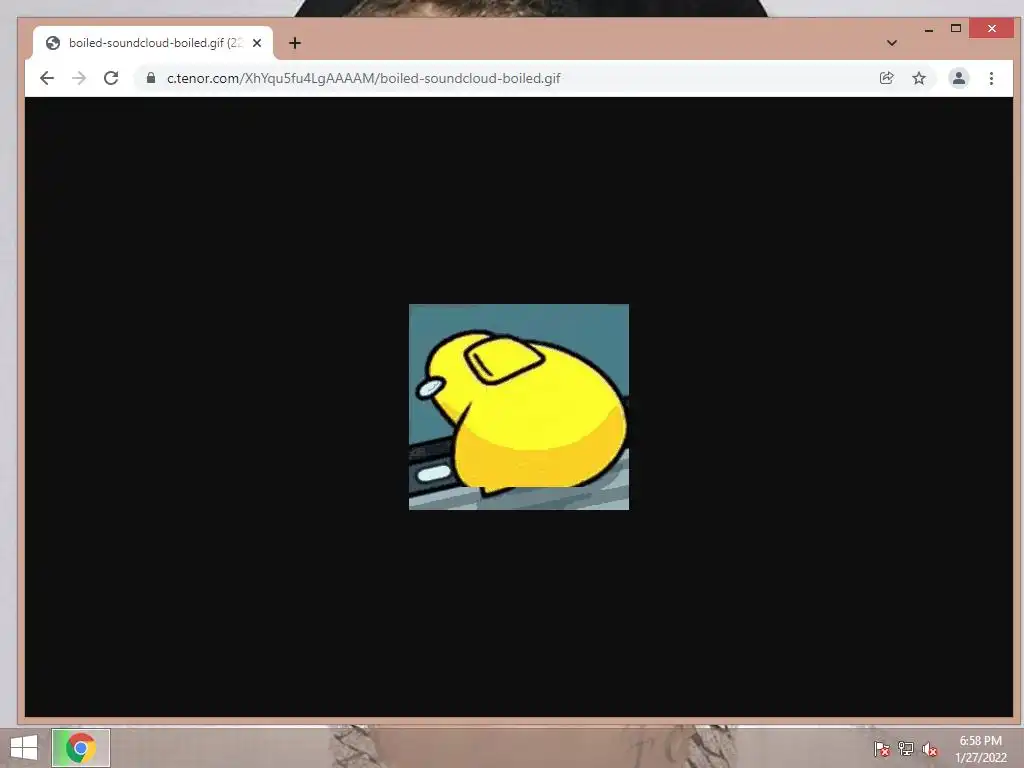Click the Chrome taskbar icon

[81, 748]
